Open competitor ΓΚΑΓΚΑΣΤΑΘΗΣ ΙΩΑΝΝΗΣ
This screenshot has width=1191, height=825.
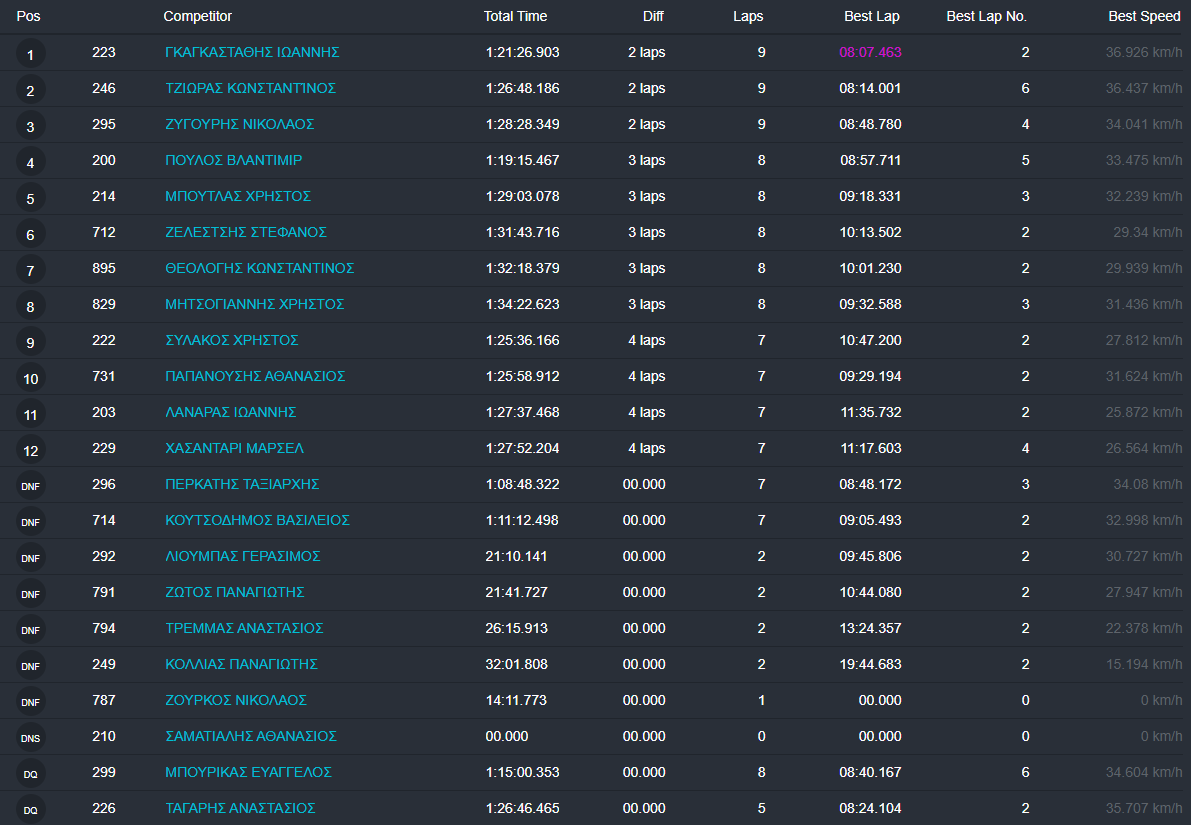252,52
